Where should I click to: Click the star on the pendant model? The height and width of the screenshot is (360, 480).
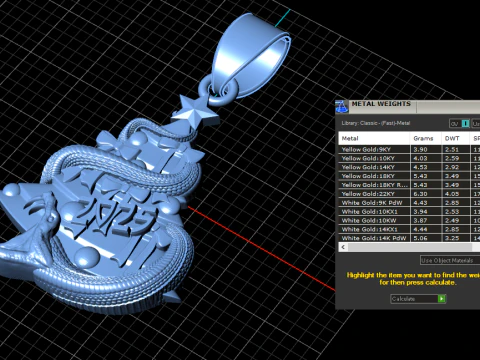coord(195,112)
